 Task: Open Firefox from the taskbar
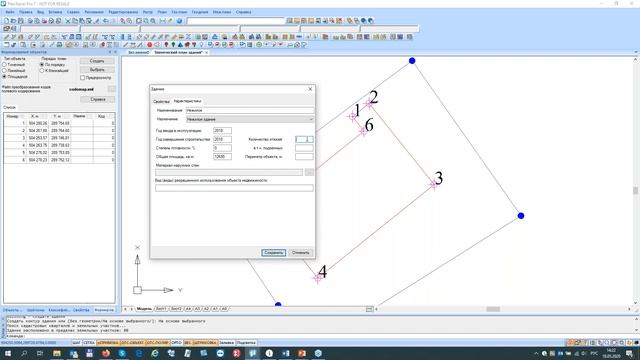[x=106, y=353]
